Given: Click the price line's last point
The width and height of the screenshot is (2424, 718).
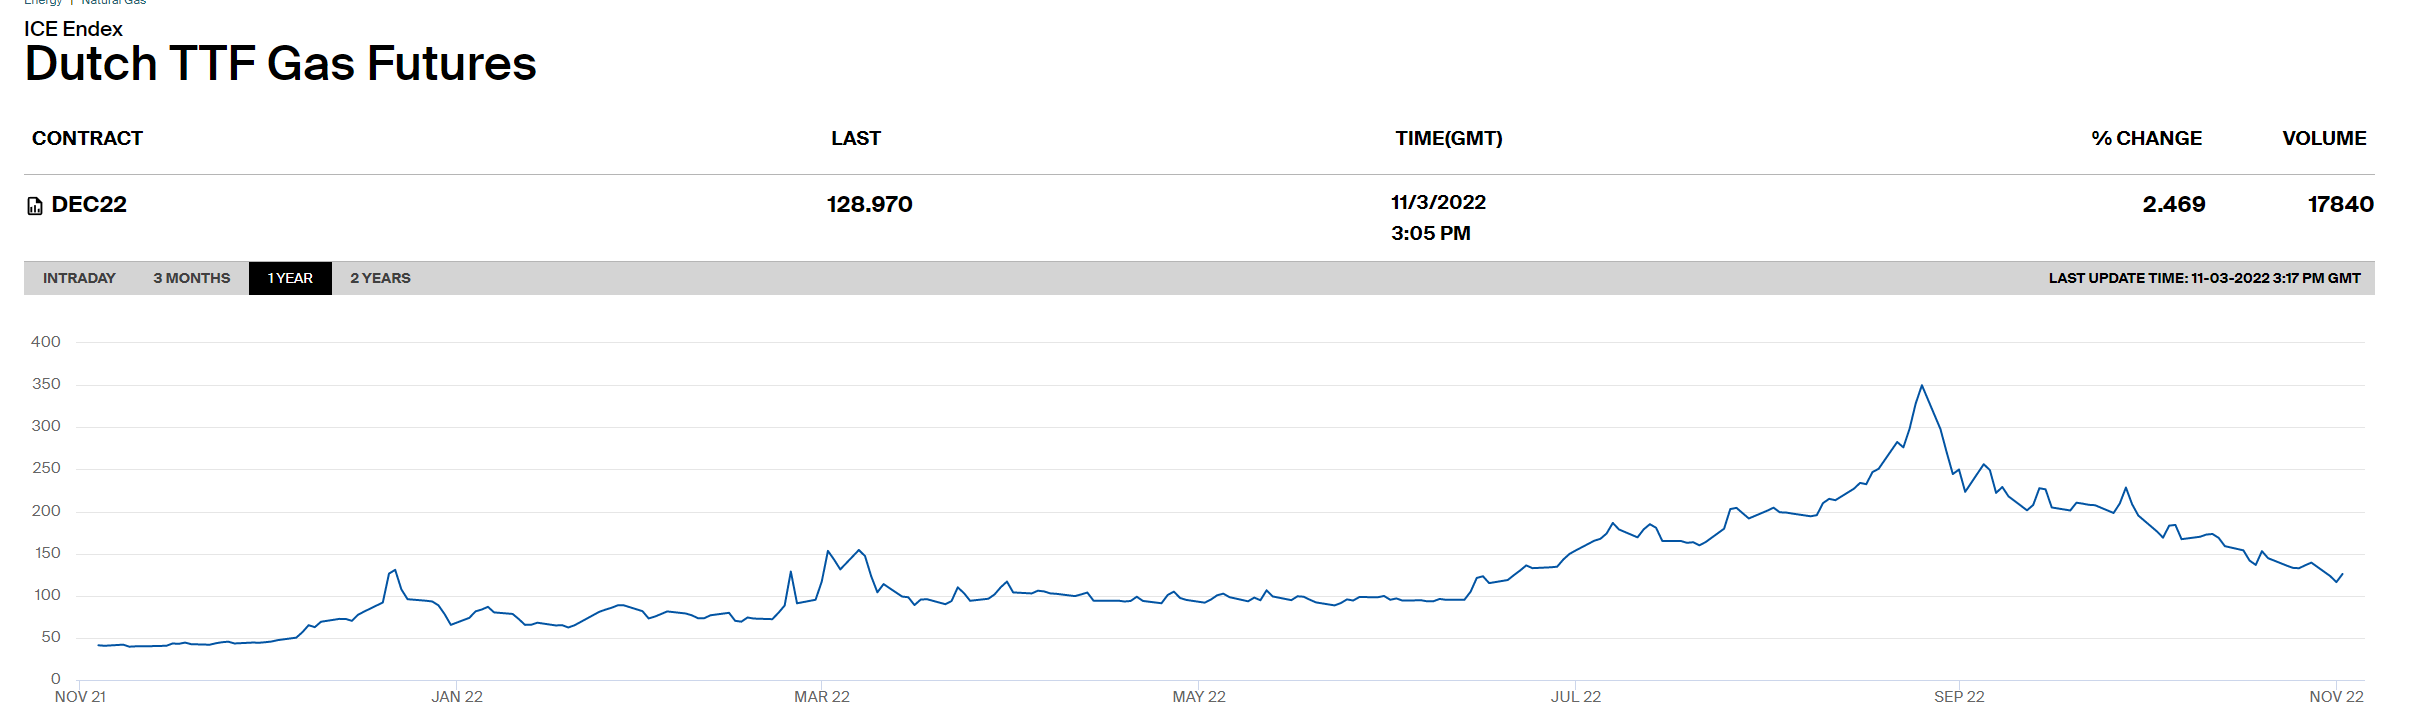Looking at the screenshot, I should [2342, 574].
